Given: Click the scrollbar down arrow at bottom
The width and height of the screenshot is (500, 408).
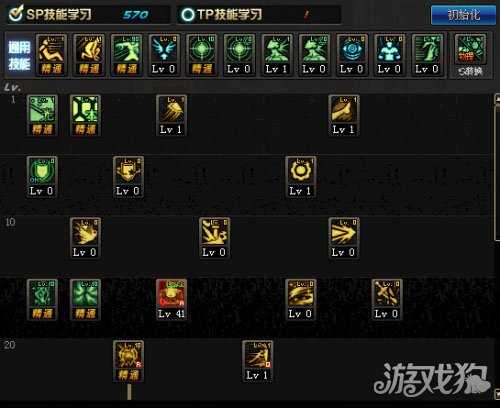Looking at the screenshot, I should (497, 394).
